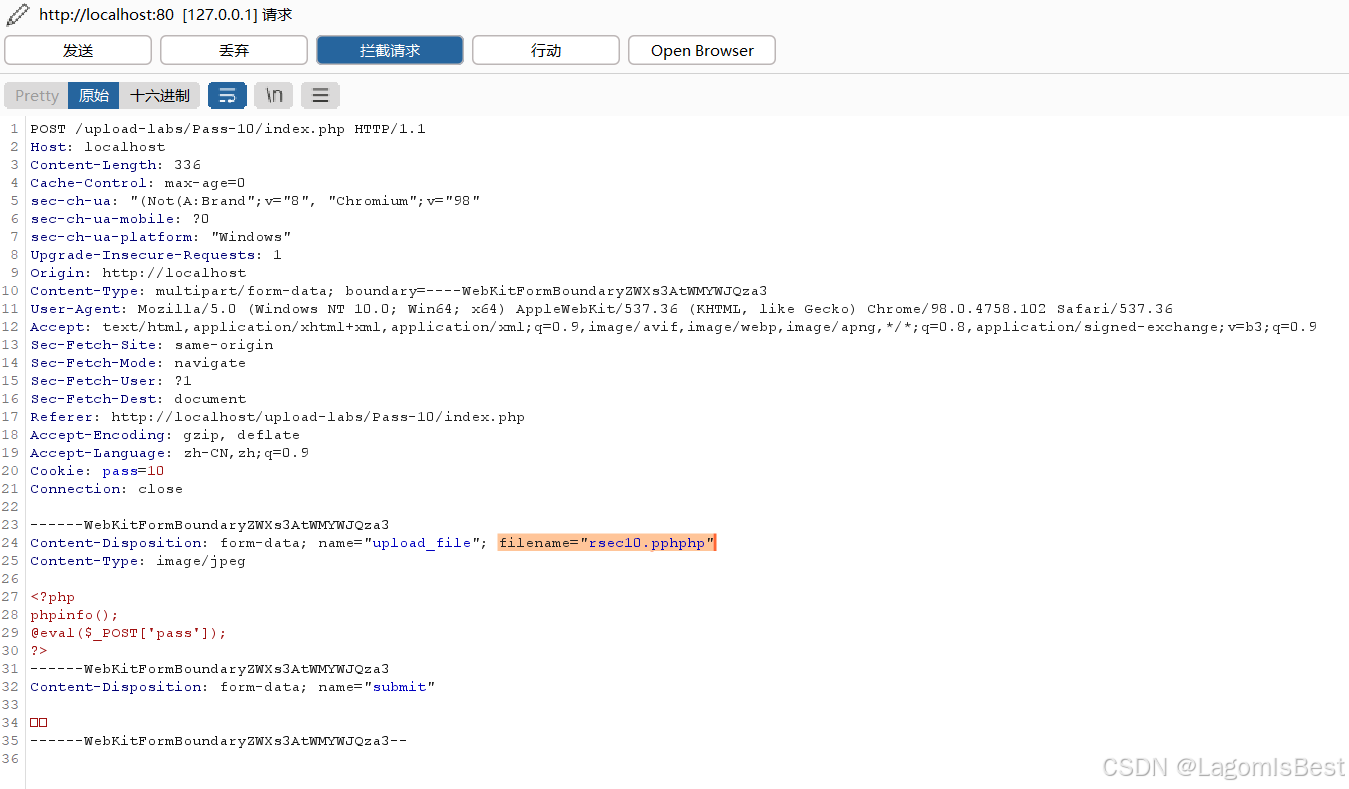Open the hamburger options menu icon
The width and height of the screenshot is (1349, 789).
pyautogui.click(x=320, y=95)
